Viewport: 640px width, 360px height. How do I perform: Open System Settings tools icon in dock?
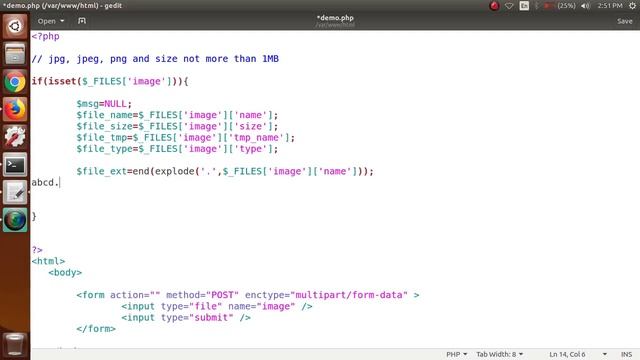click(15, 137)
